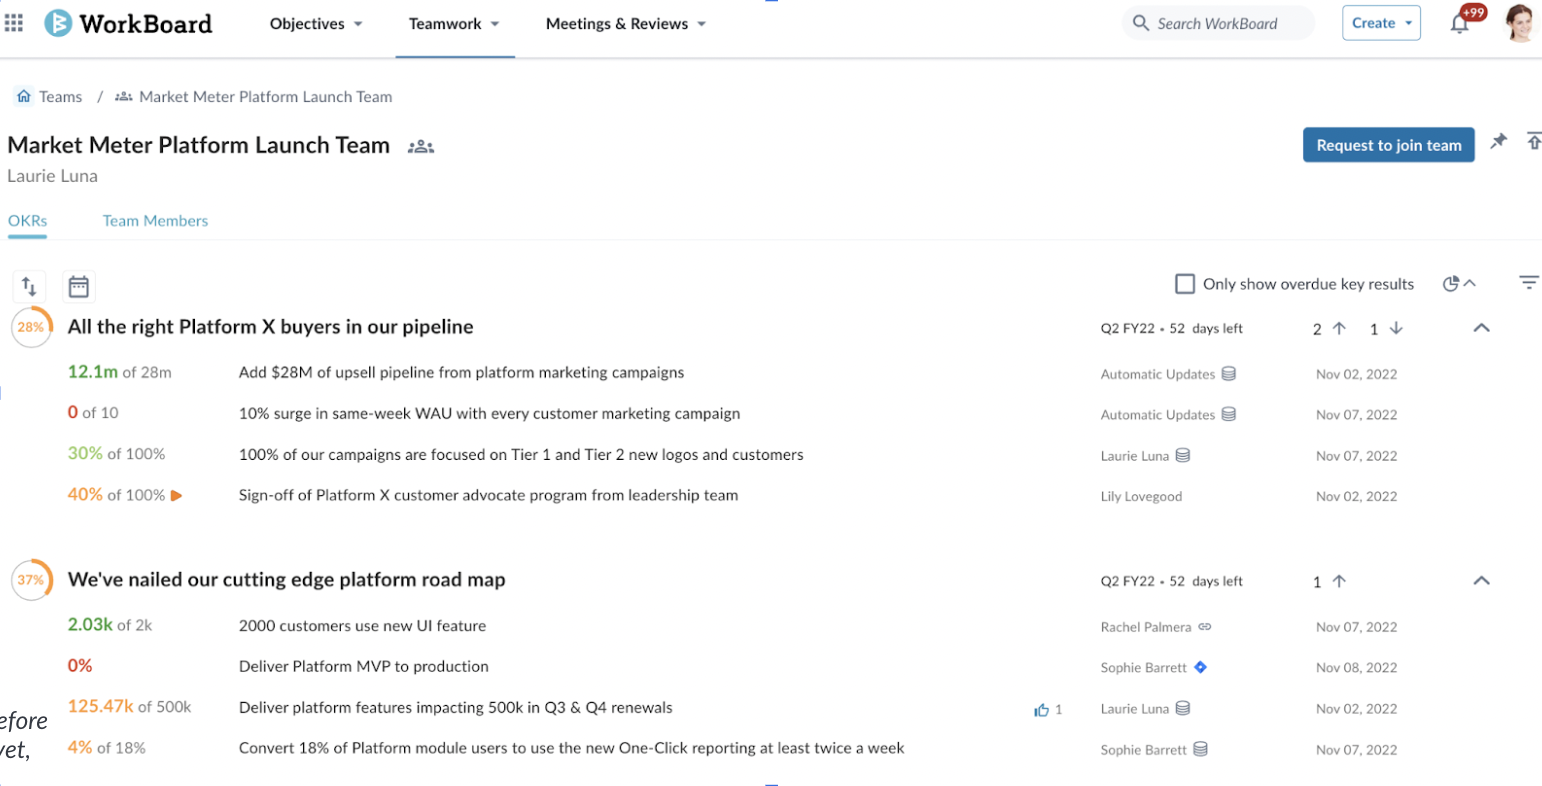Toggle the pie chart view icon
This screenshot has height=786, width=1542.
coord(1451,284)
